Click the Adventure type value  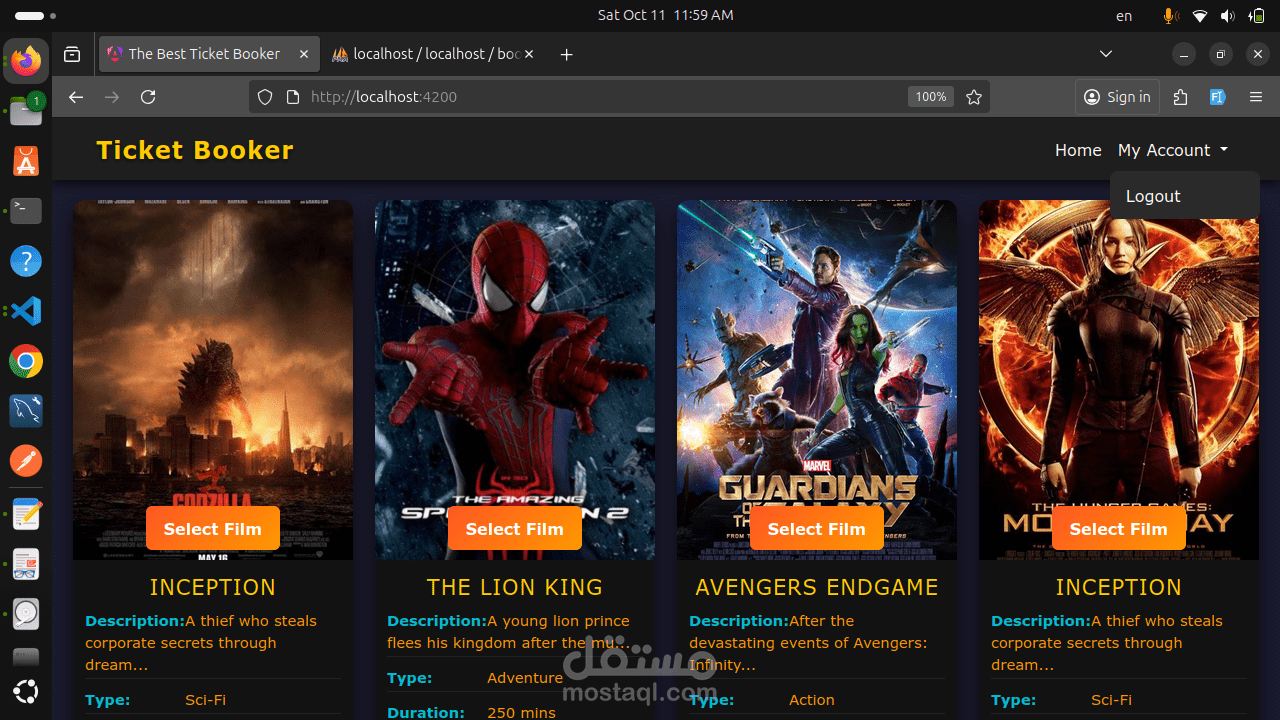pos(525,678)
